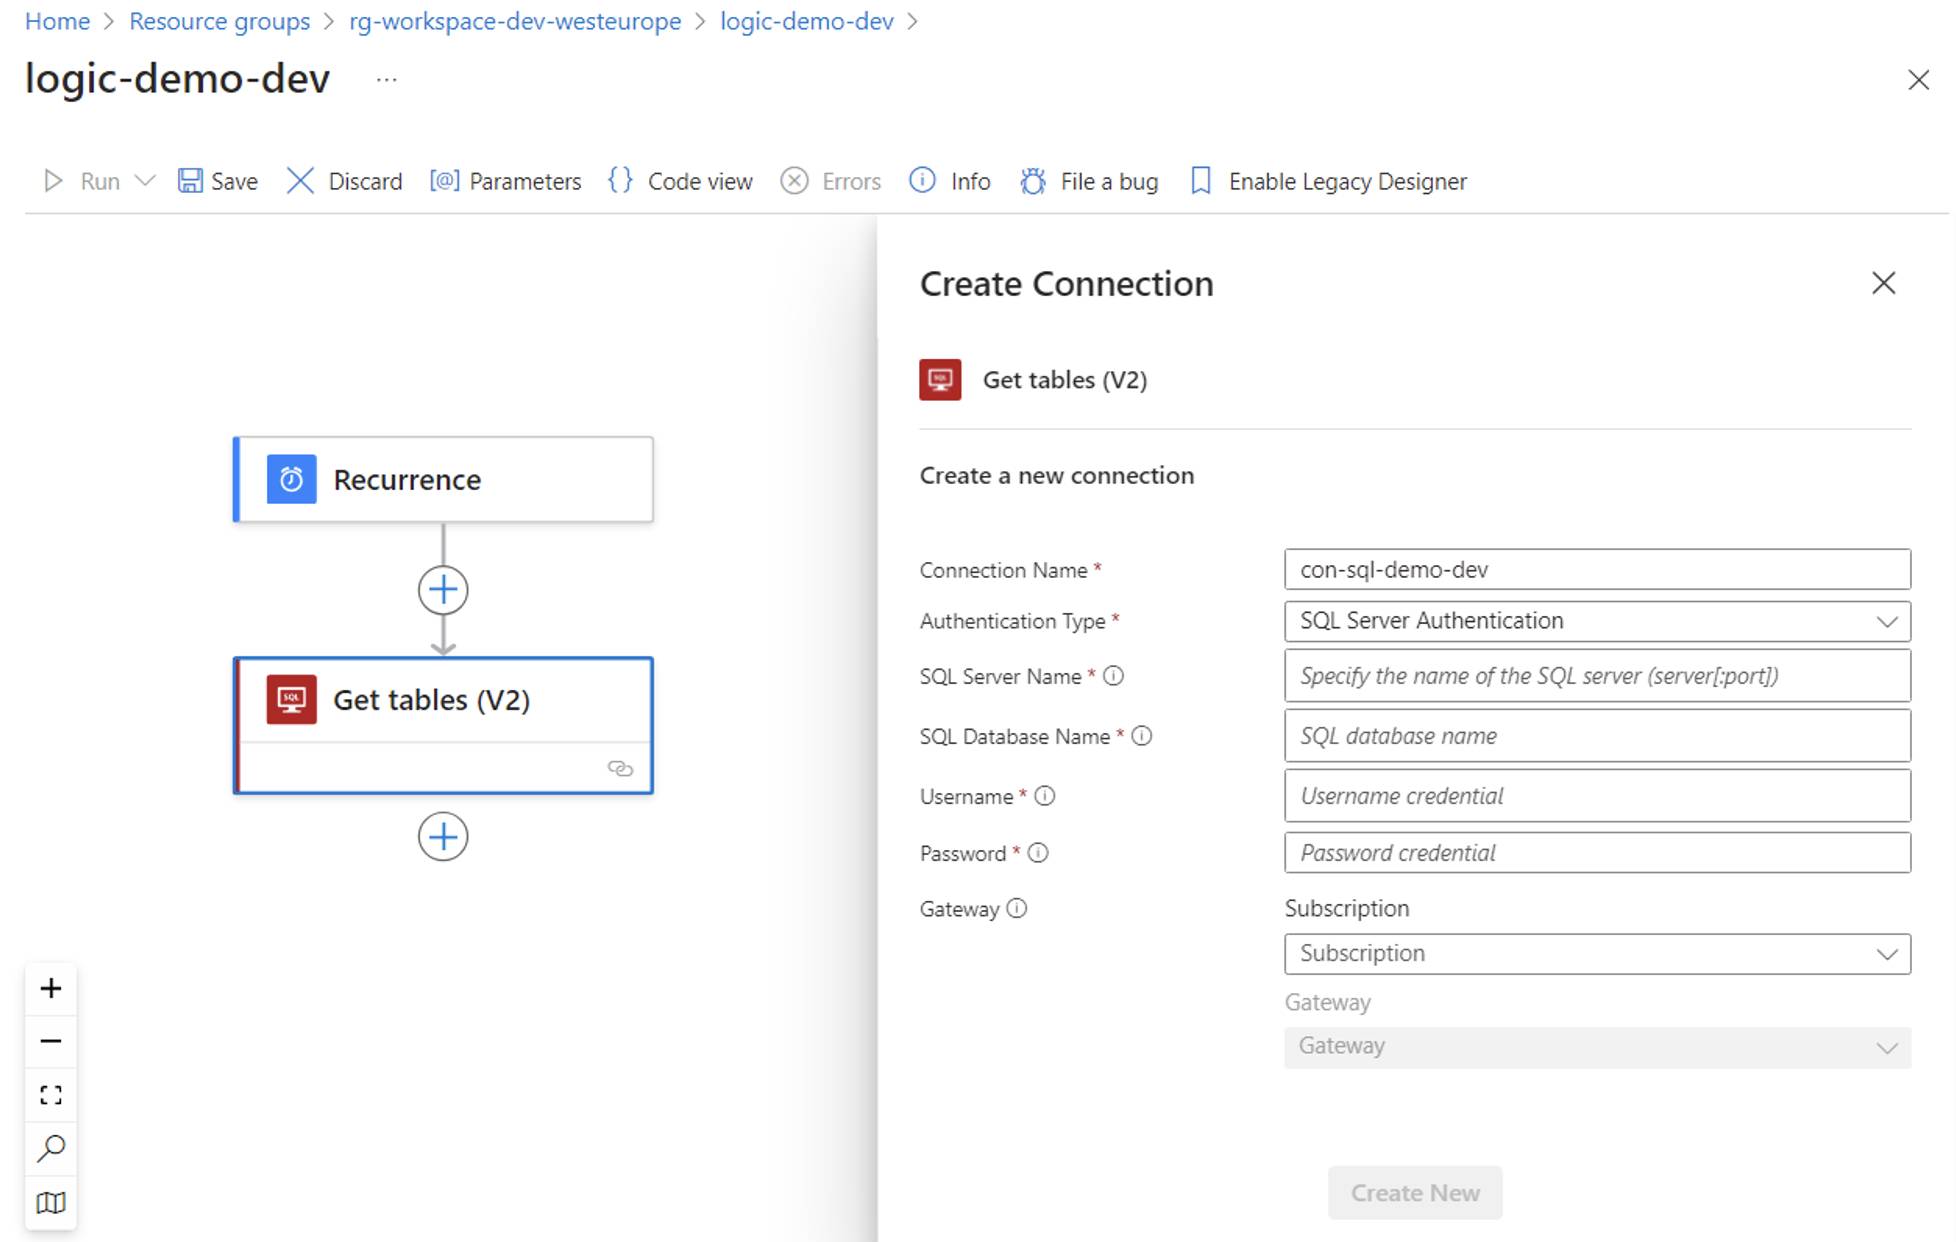Screen dimensions: 1956x1242
Task: Zoom in on the designer canvas
Action: pyautogui.click(x=51, y=988)
